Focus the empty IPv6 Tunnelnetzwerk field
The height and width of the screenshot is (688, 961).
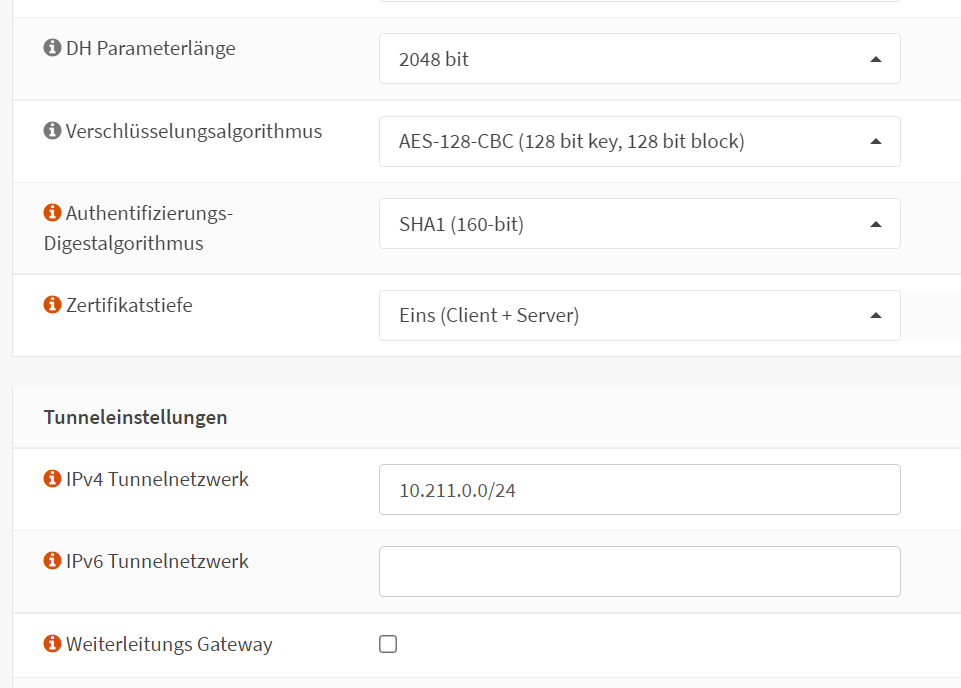[x=639, y=572]
